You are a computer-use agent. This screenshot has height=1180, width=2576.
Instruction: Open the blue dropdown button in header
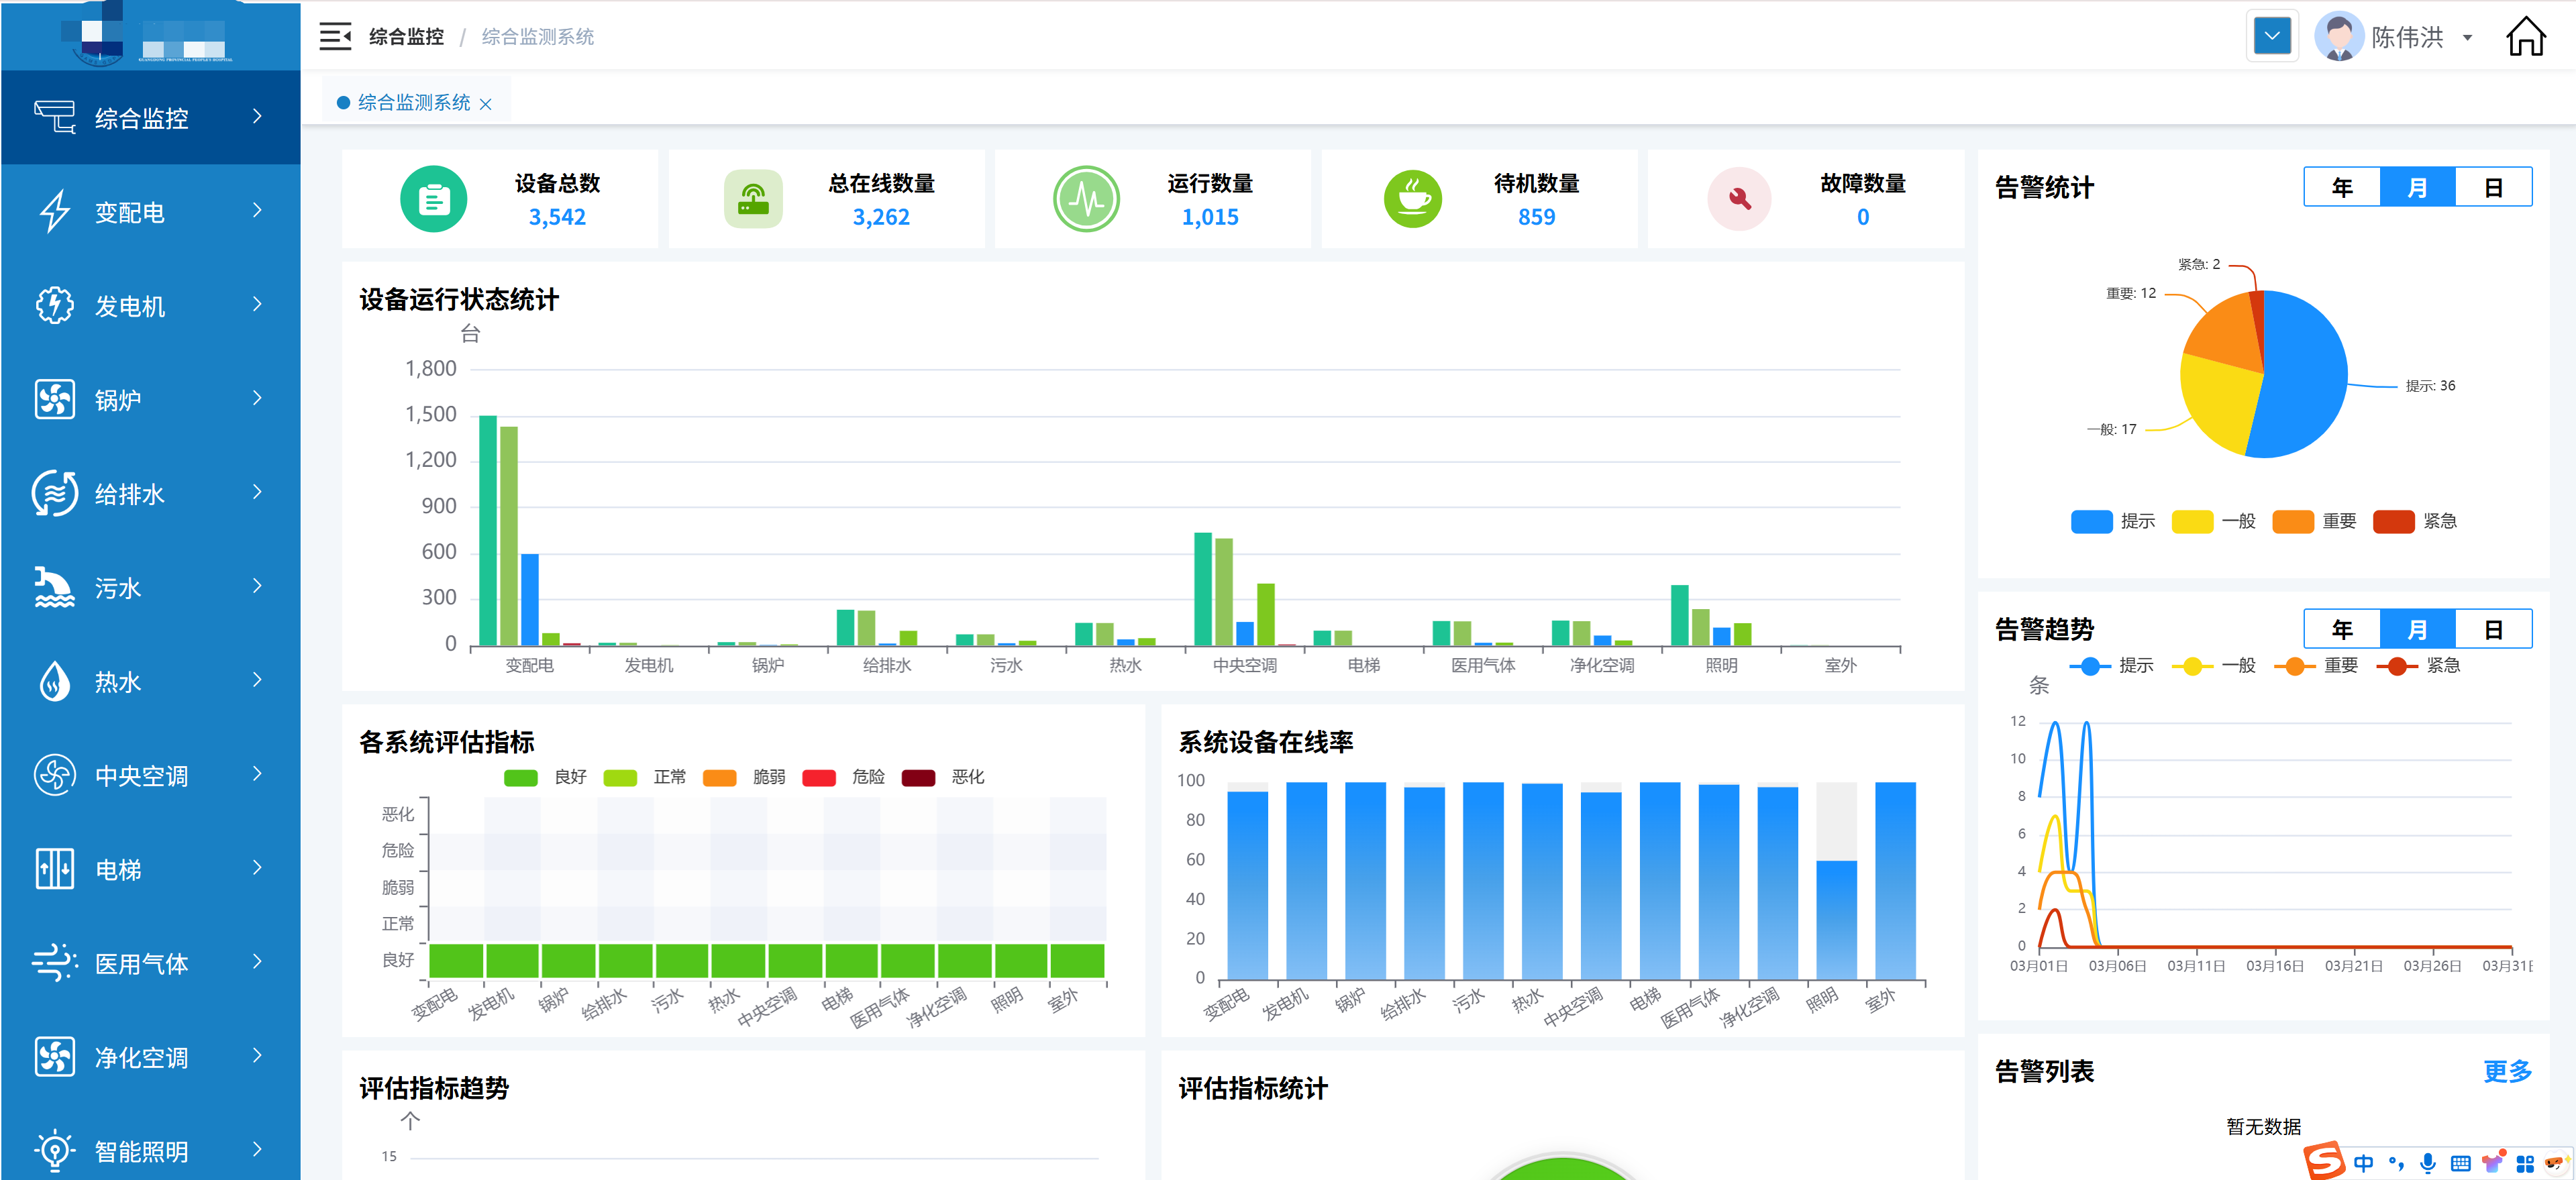click(x=2272, y=37)
